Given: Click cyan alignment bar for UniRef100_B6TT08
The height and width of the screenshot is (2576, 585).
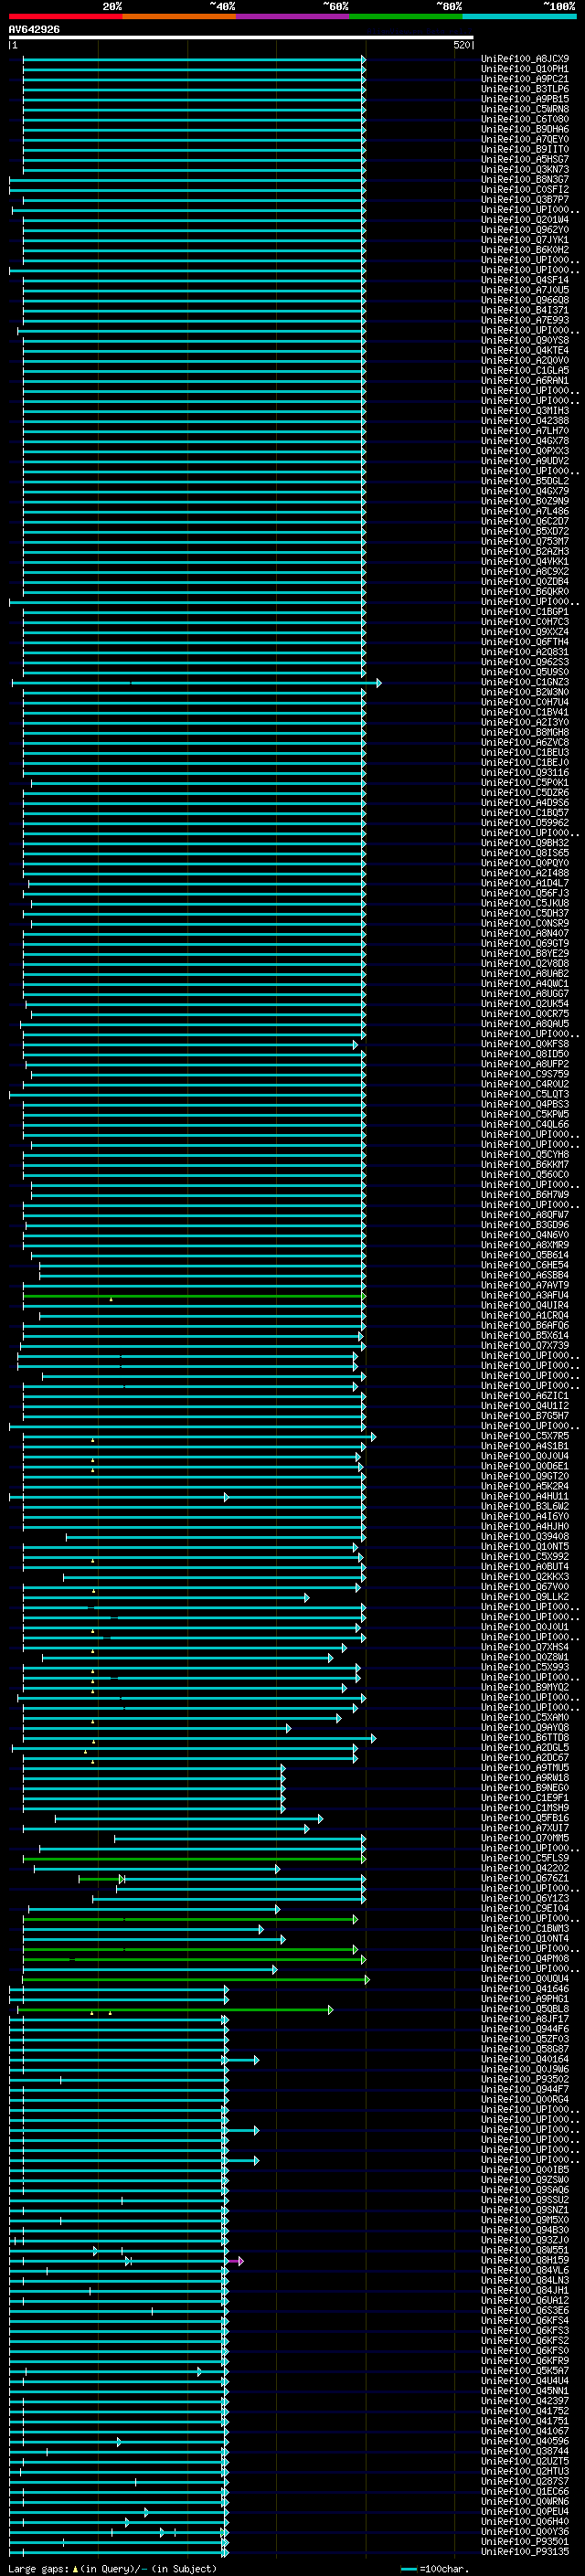Looking at the screenshot, I should pyautogui.click(x=199, y=1739).
